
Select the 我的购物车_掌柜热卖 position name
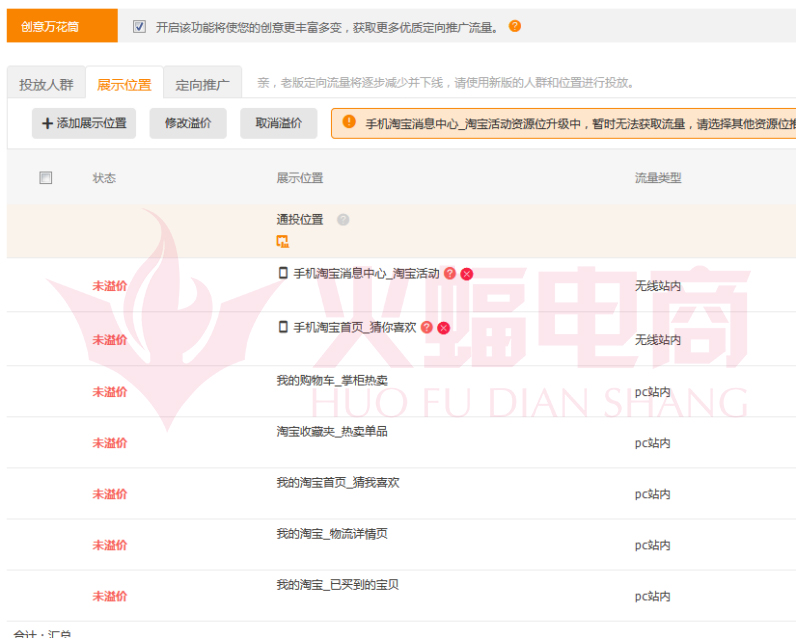pyautogui.click(x=332, y=381)
